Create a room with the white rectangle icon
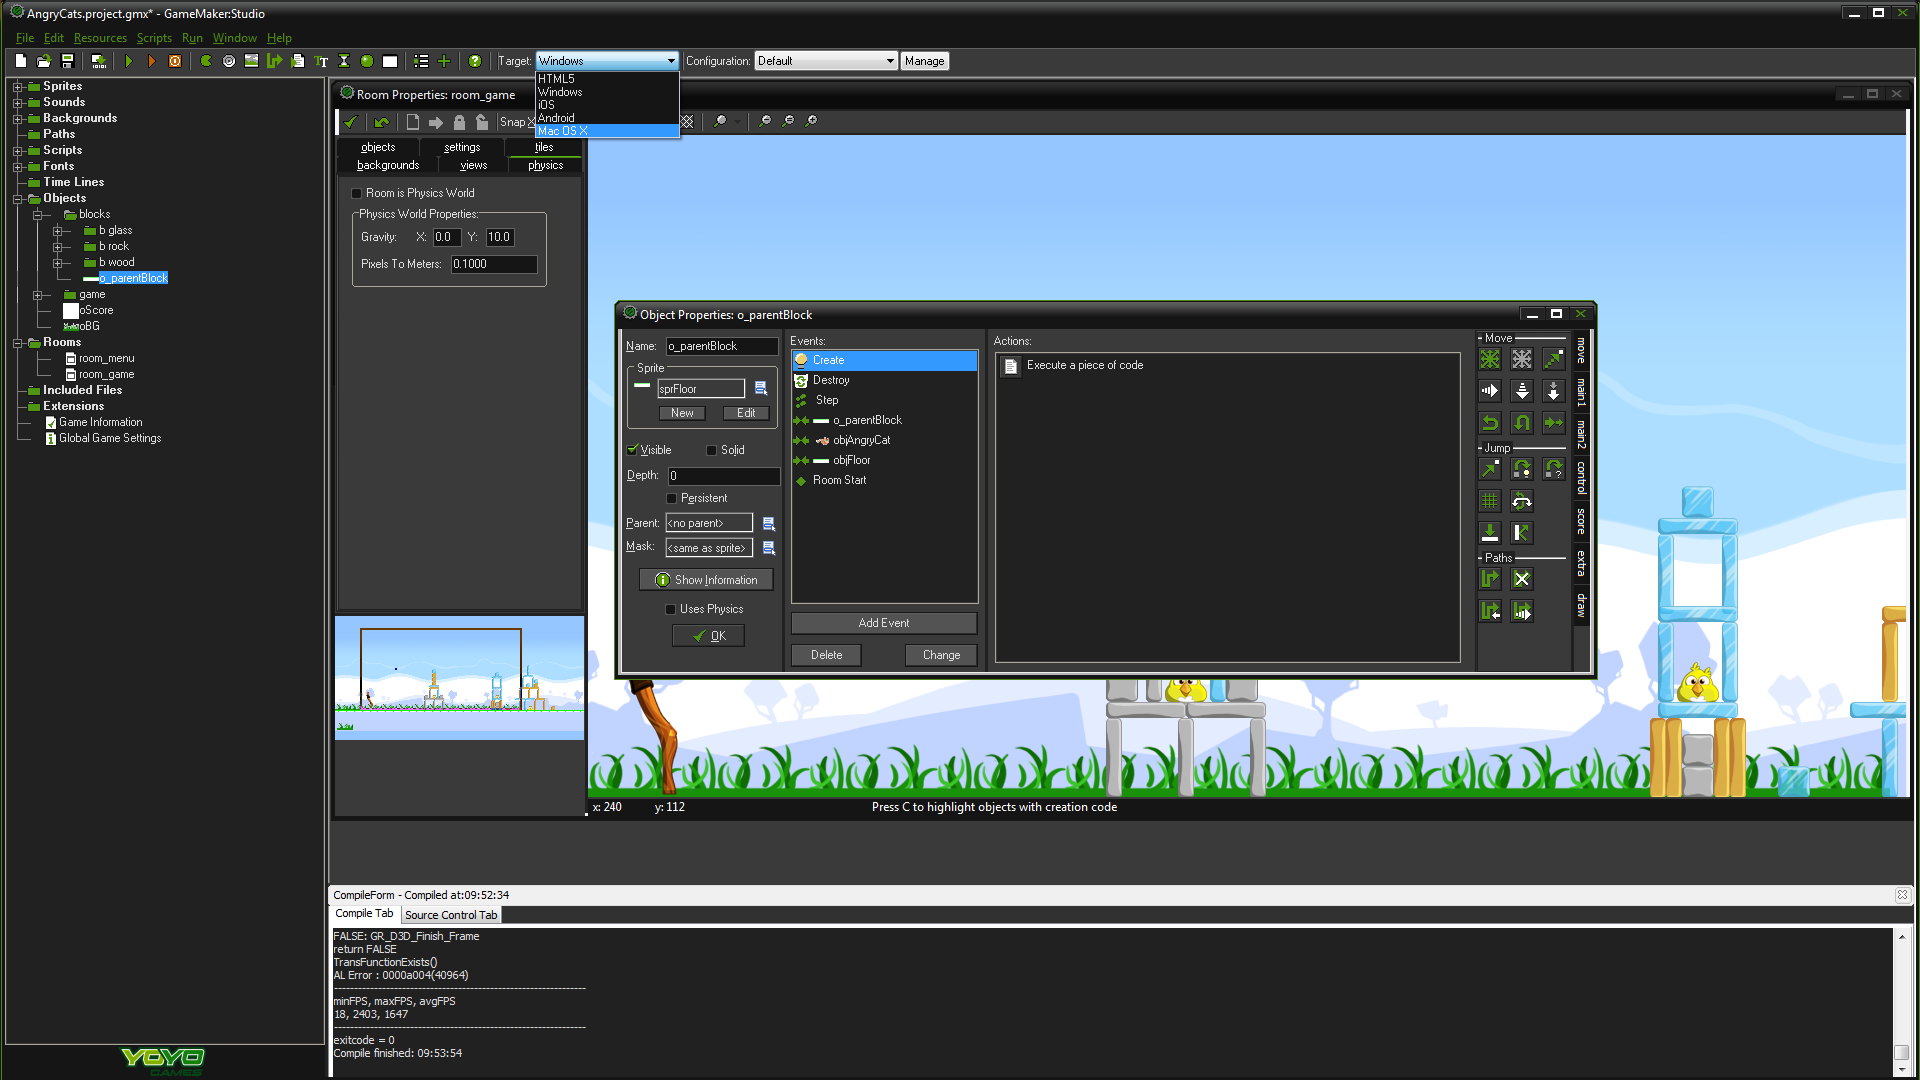 click(390, 61)
